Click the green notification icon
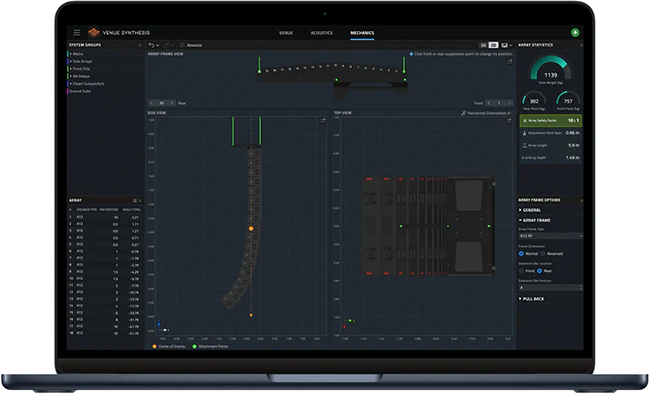The width and height of the screenshot is (650, 394). click(575, 32)
